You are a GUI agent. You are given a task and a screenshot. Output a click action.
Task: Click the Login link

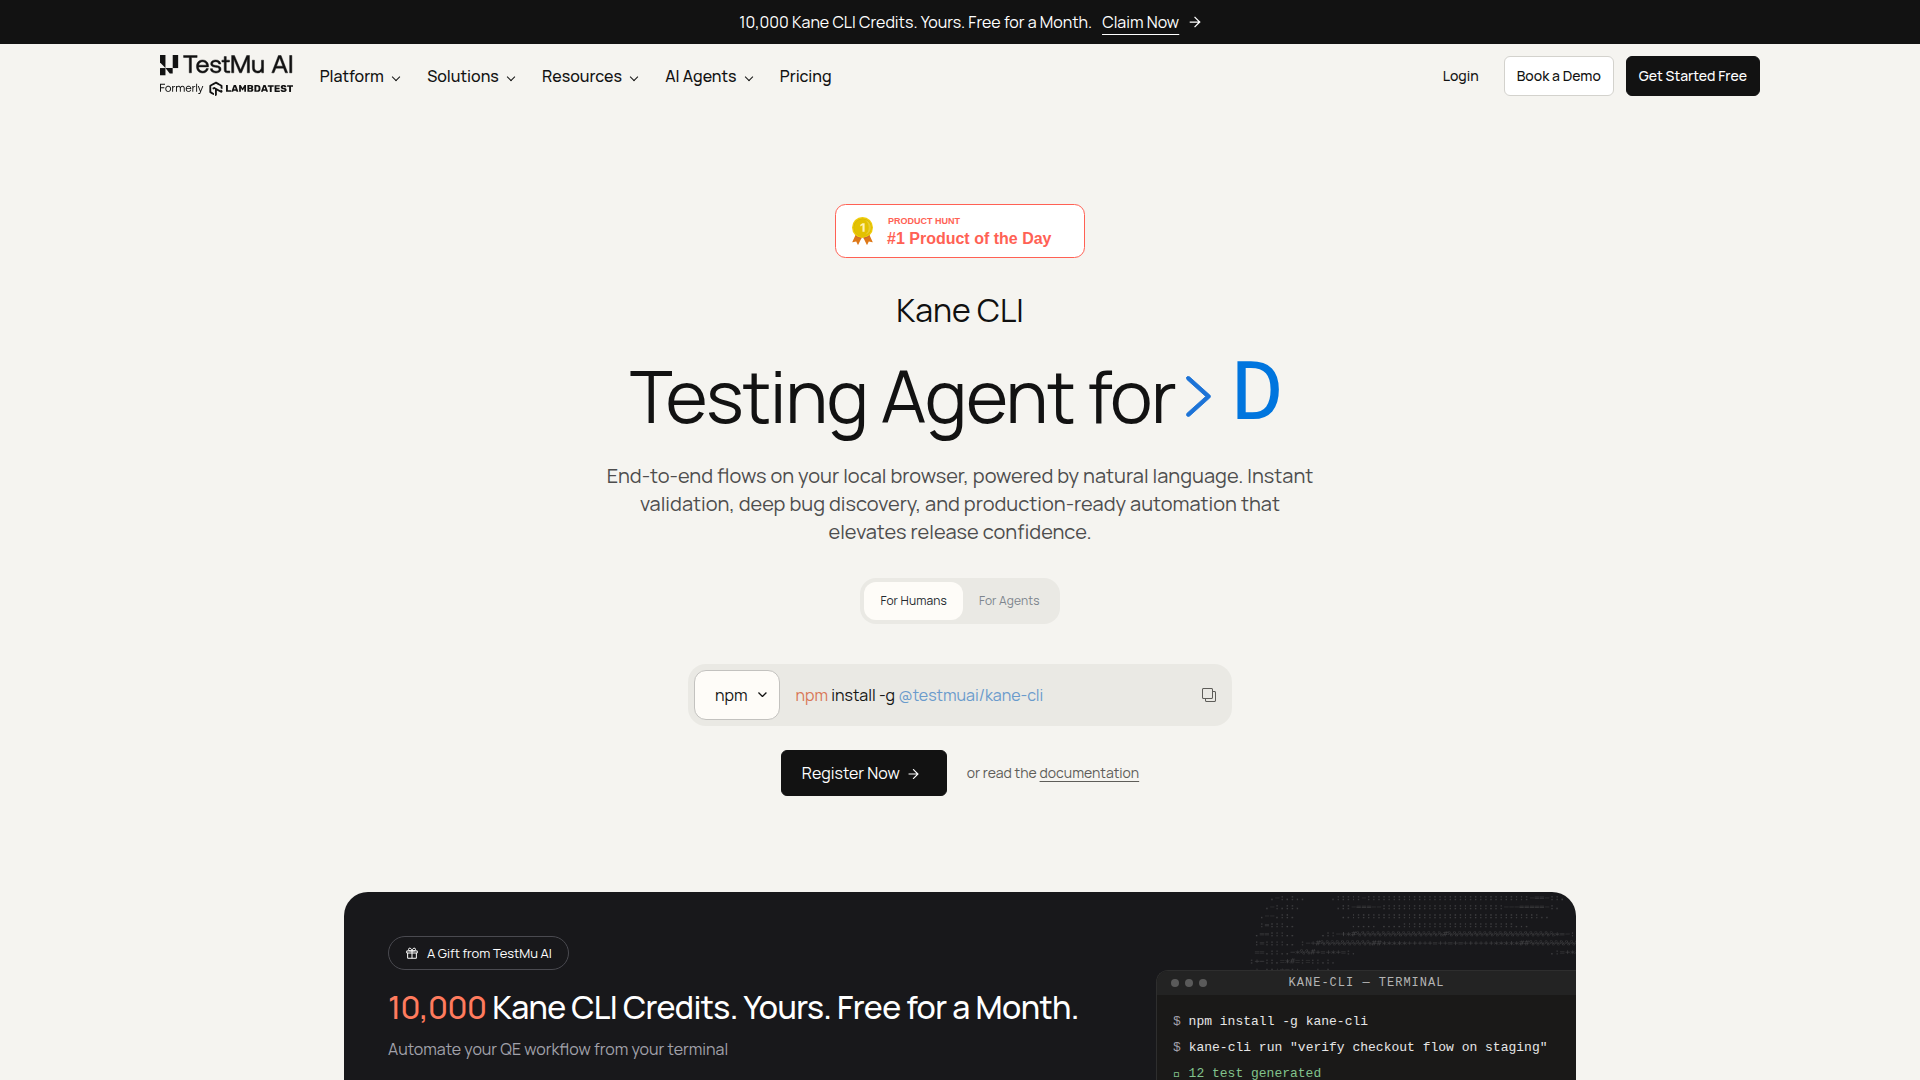[1460, 76]
